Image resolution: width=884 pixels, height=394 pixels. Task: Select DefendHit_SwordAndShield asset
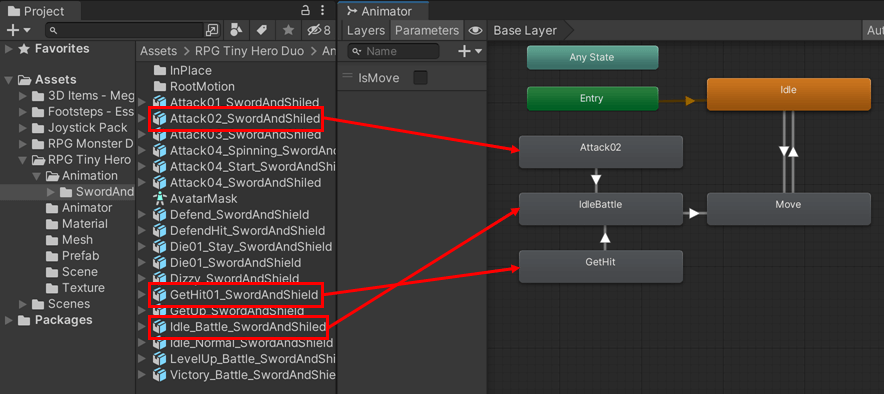pyautogui.click(x=239, y=231)
